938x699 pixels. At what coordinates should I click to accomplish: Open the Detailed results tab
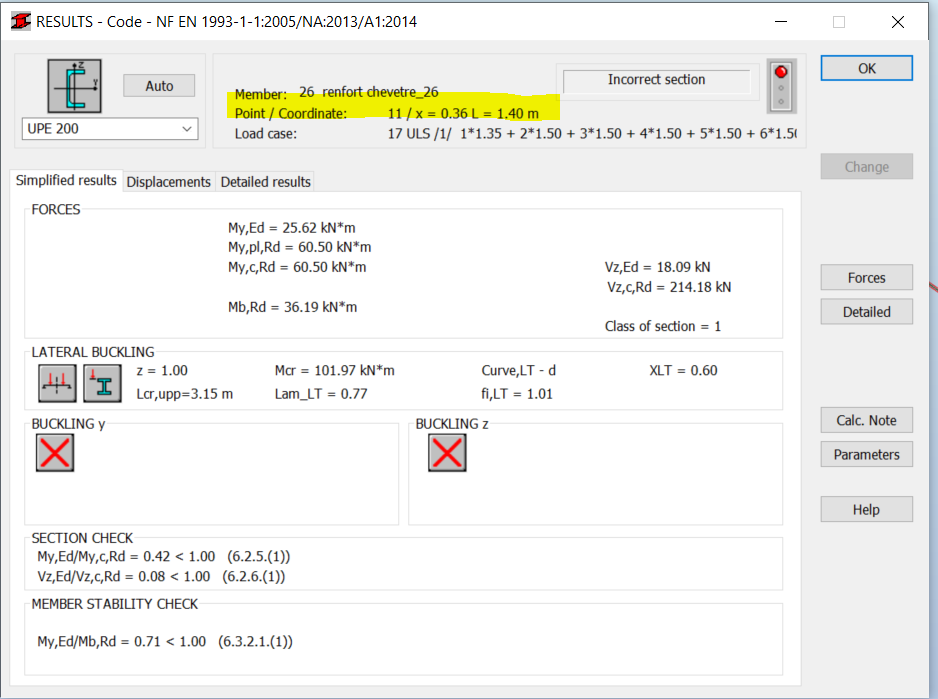pyautogui.click(x=264, y=181)
